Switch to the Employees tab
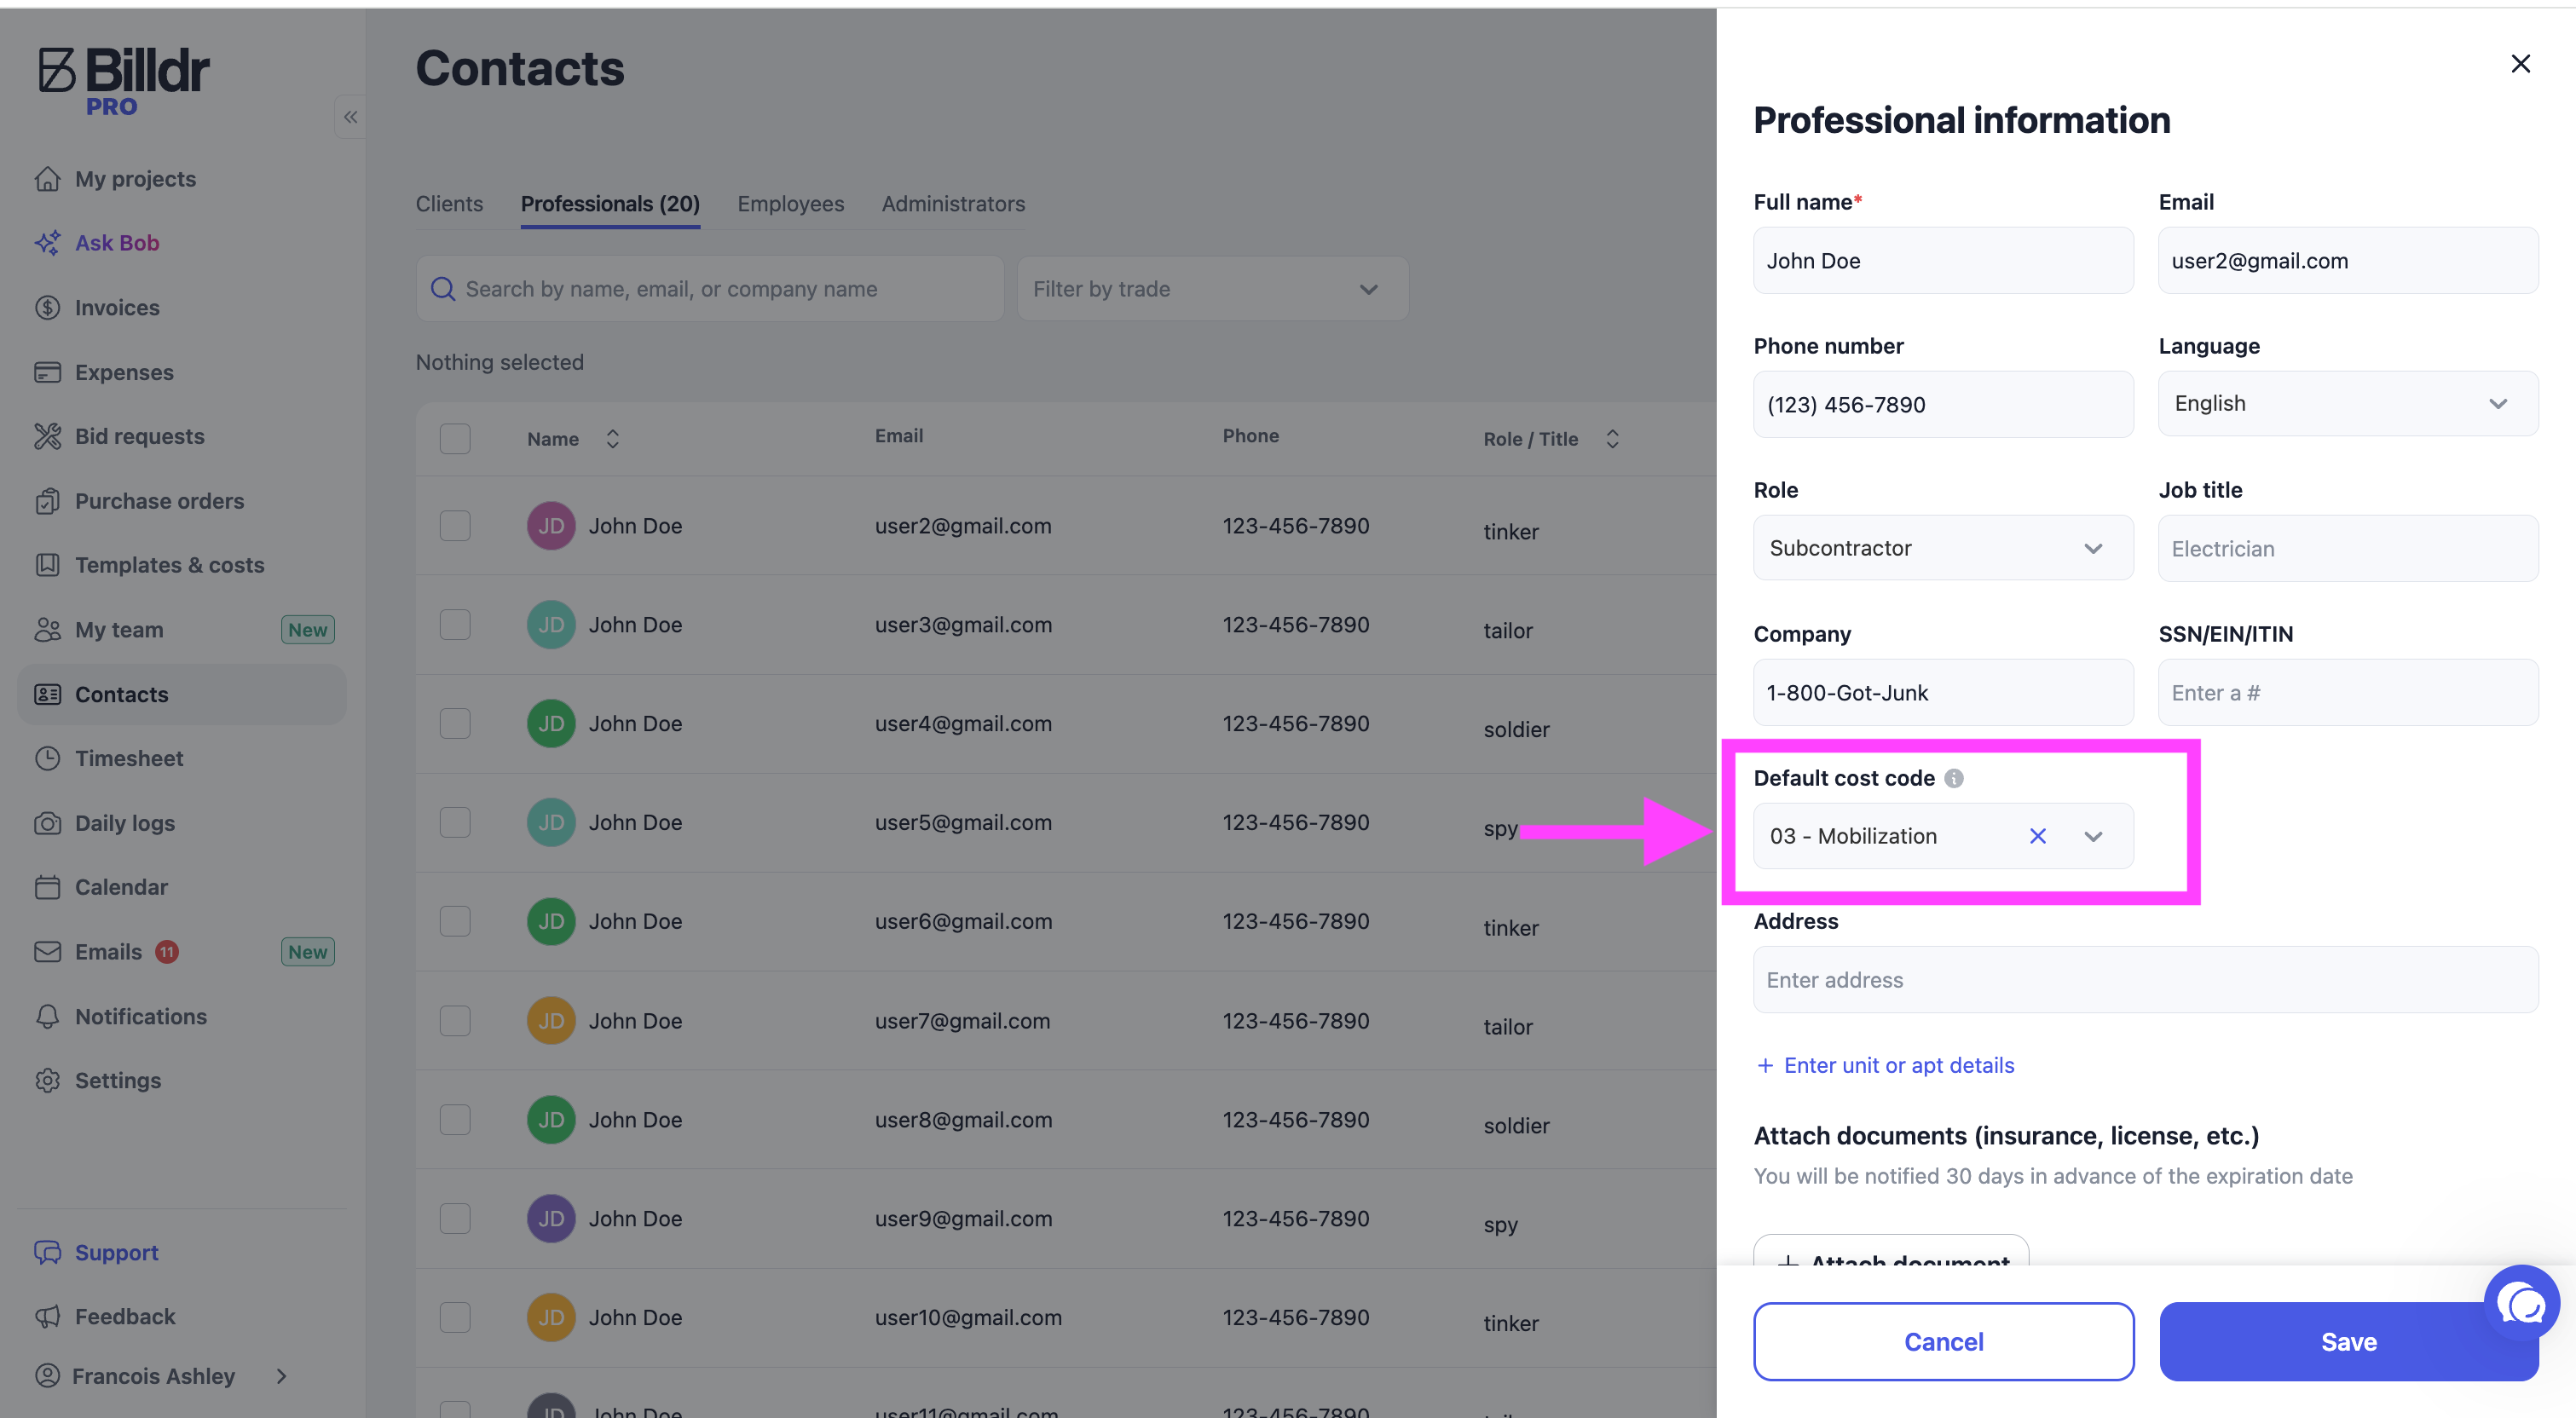 pyautogui.click(x=790, y=204)
